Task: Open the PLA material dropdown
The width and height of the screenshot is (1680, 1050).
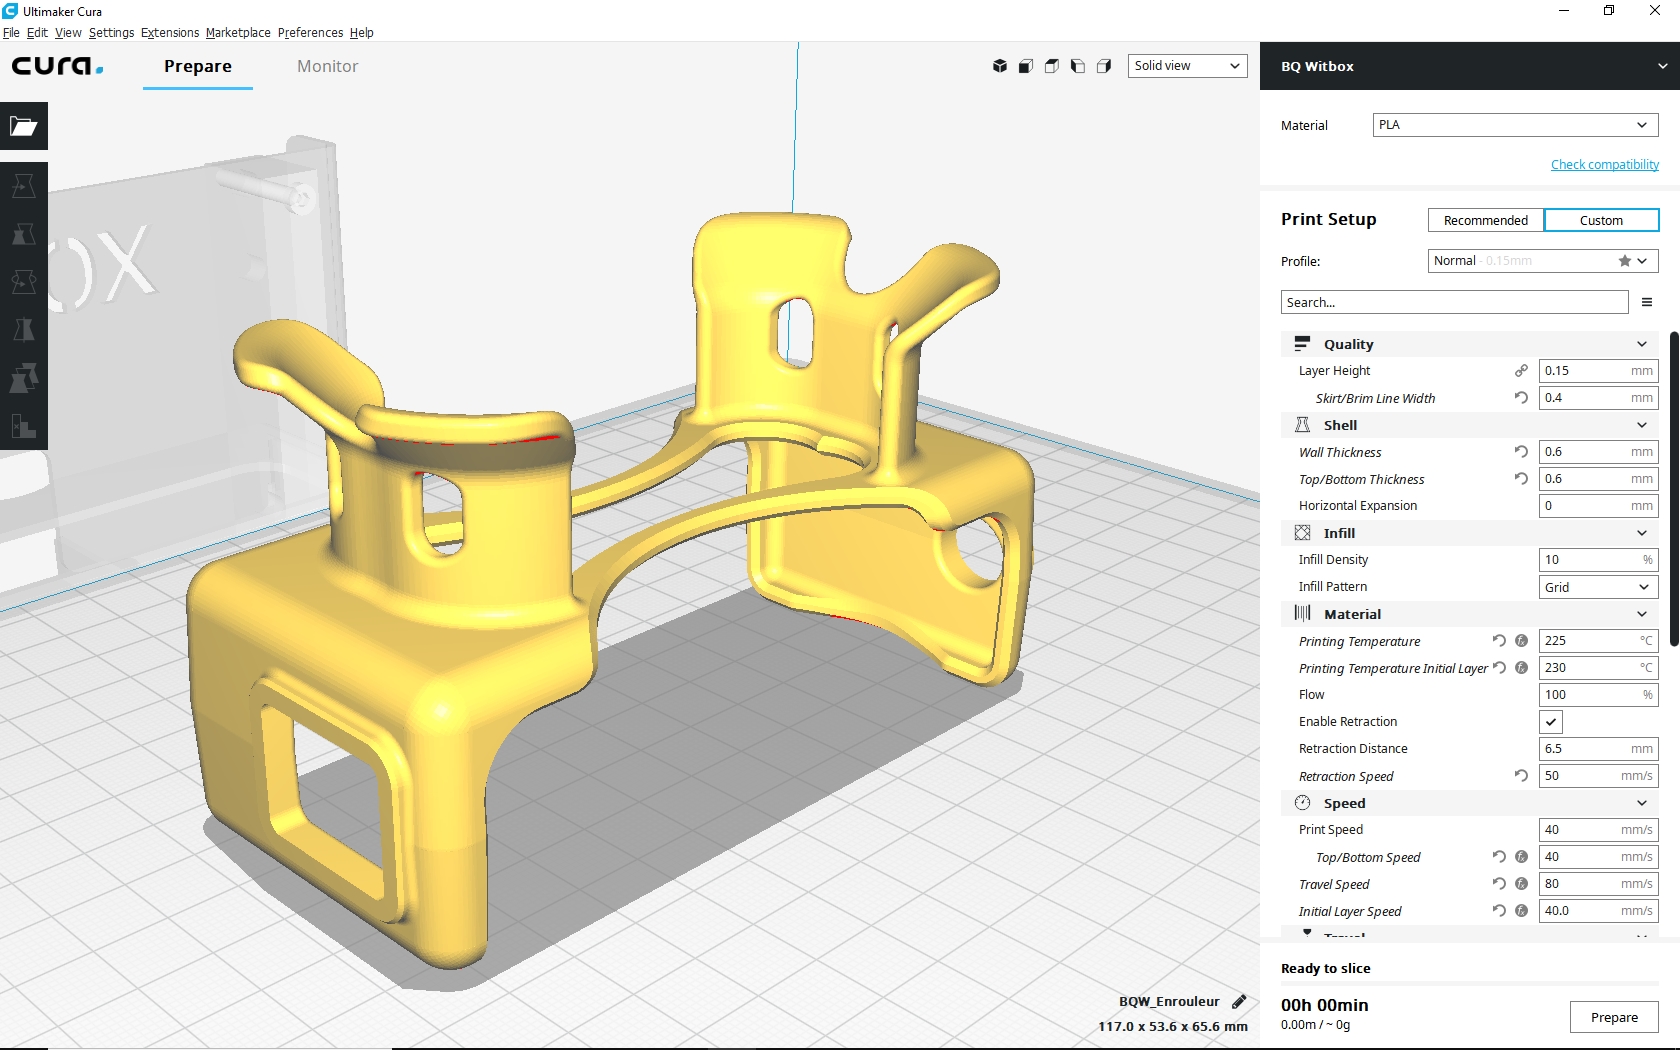Action: (x=1515, y=125)
